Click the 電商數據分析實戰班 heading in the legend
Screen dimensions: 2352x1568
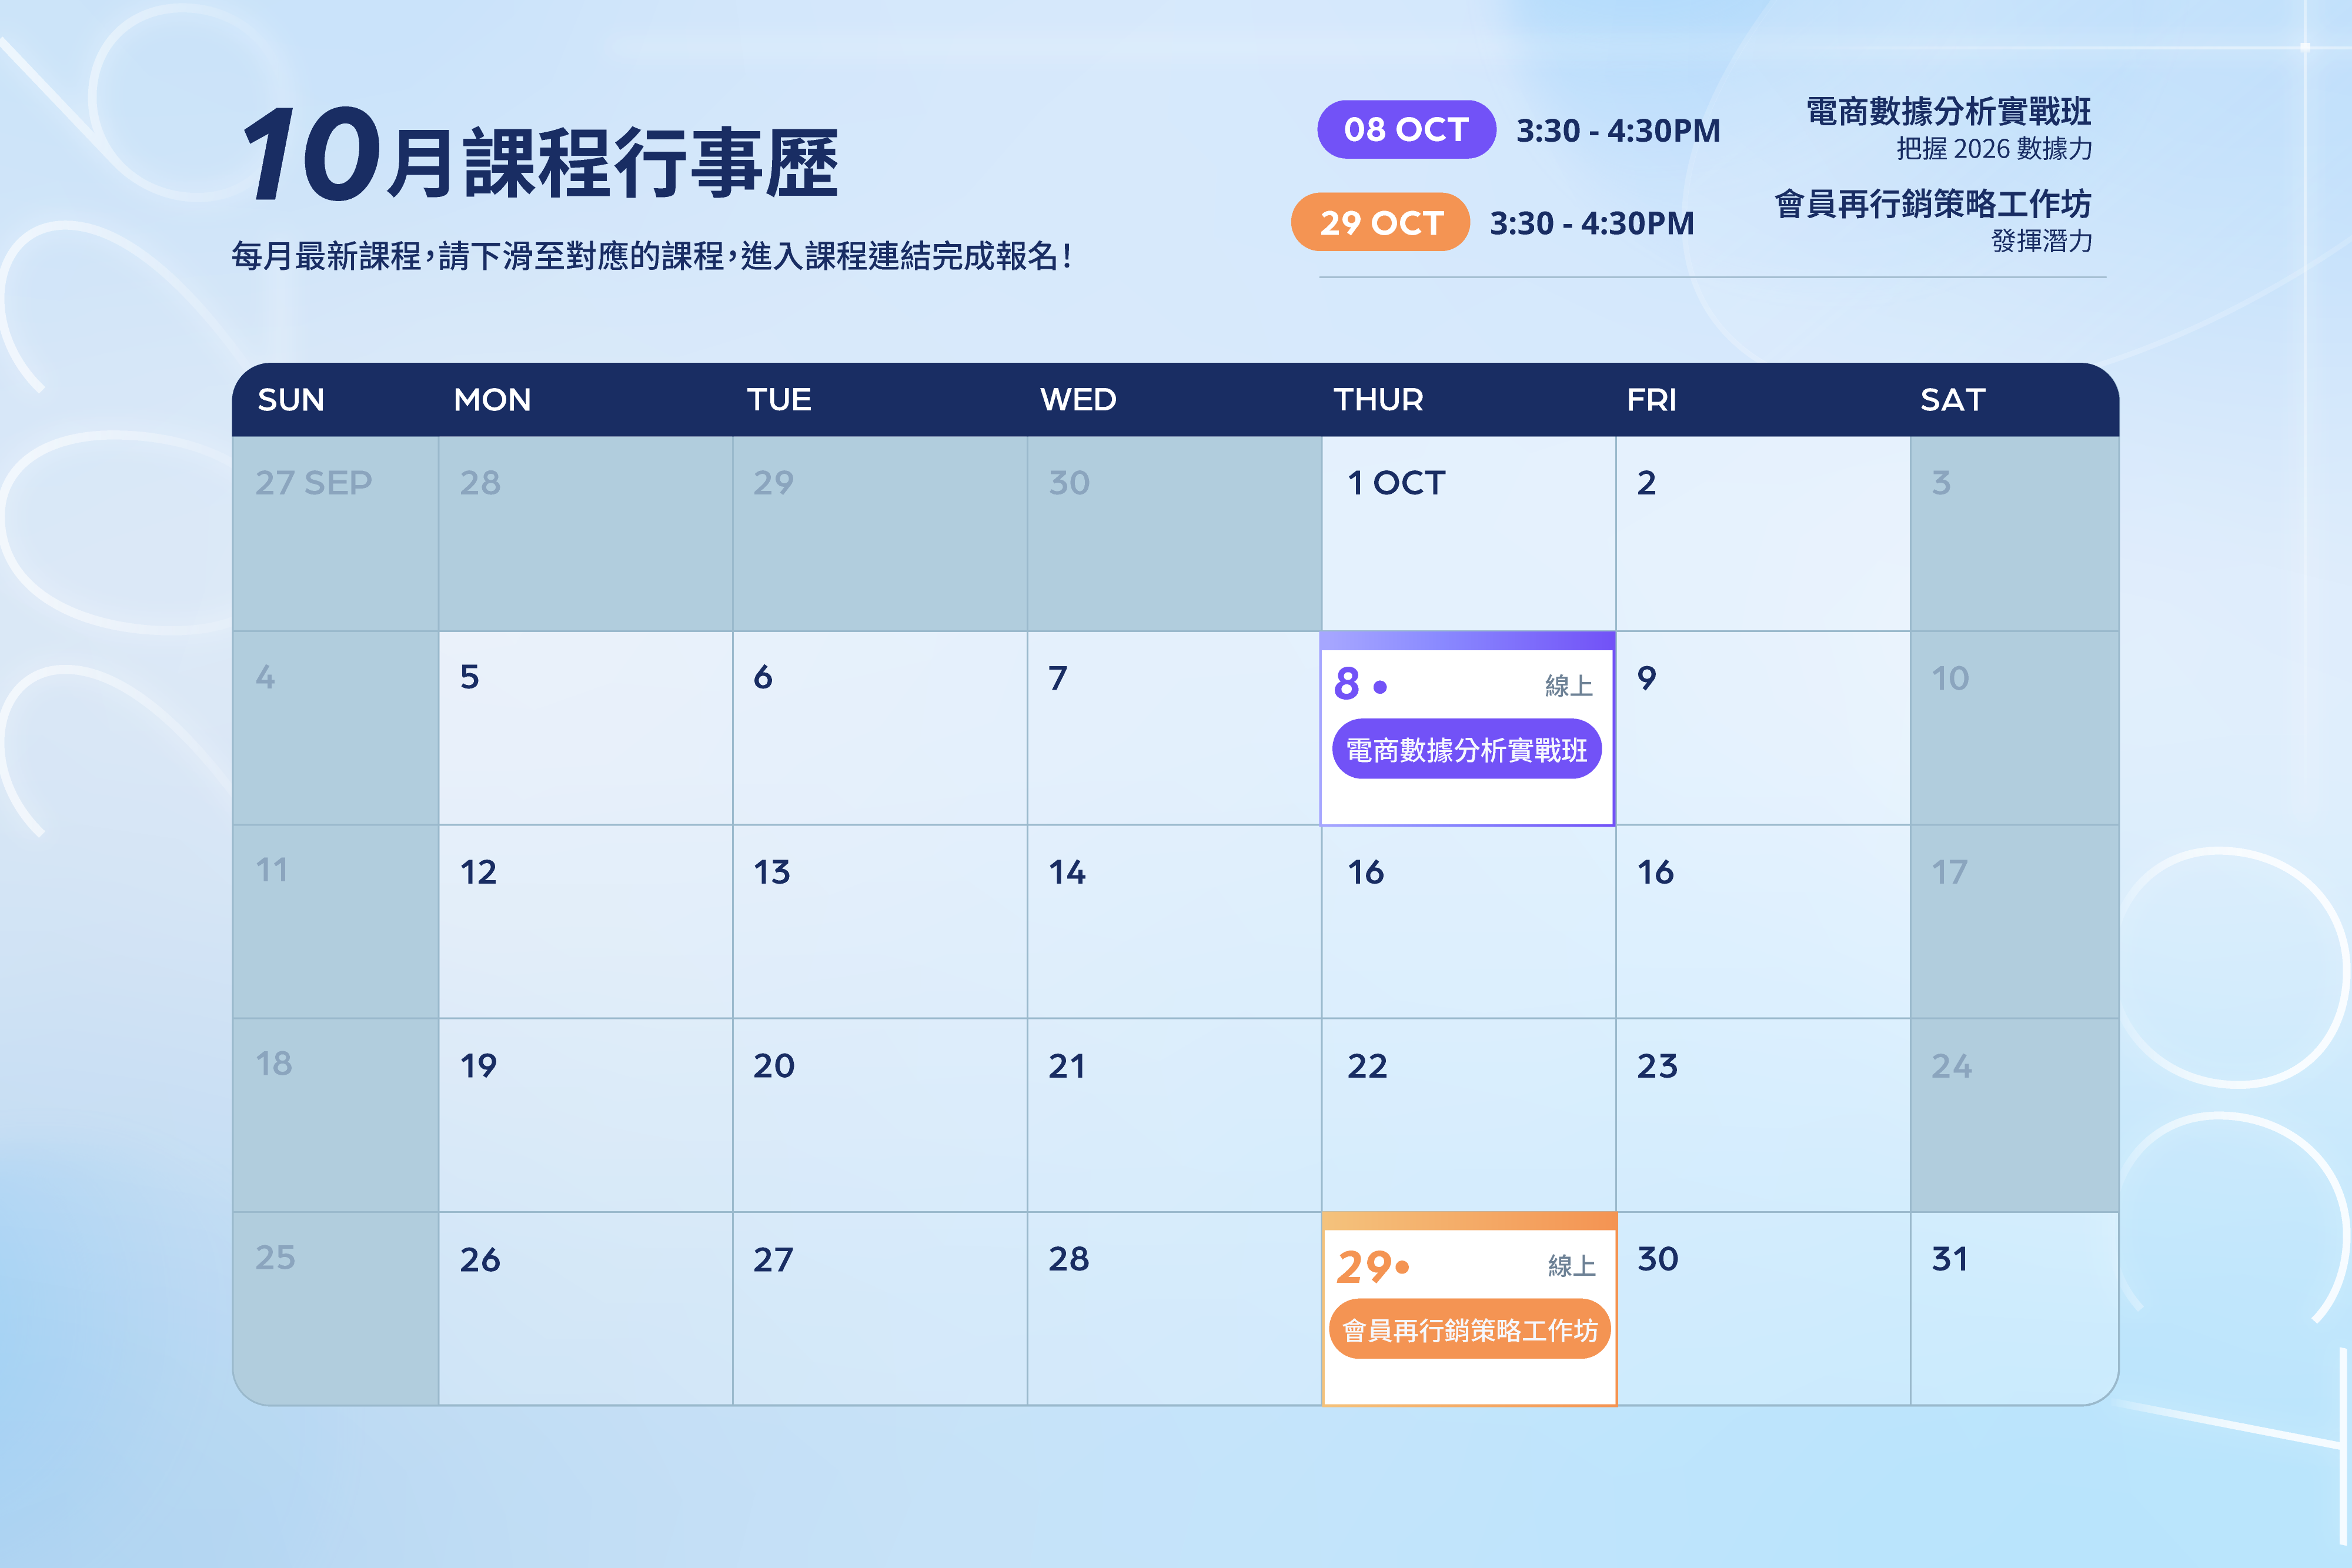(1948, 111)
